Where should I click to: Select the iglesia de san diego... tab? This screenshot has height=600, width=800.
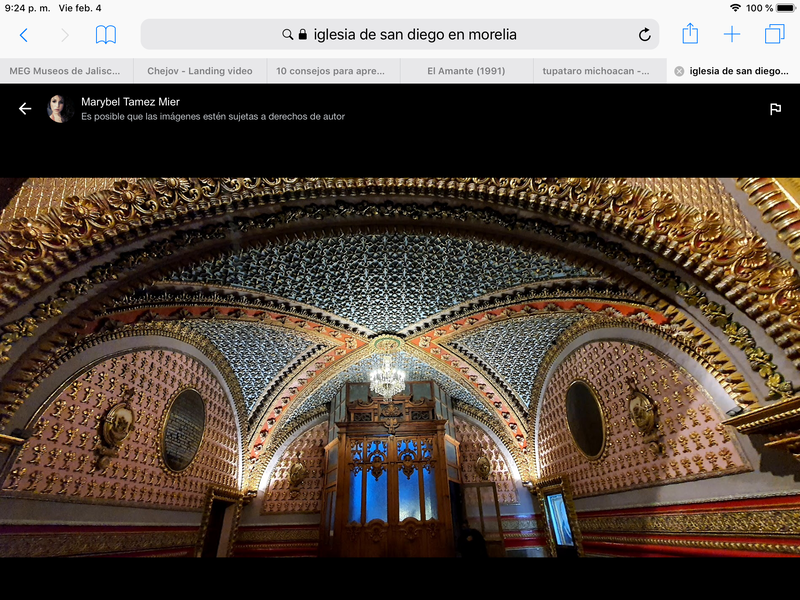(733, 71)
